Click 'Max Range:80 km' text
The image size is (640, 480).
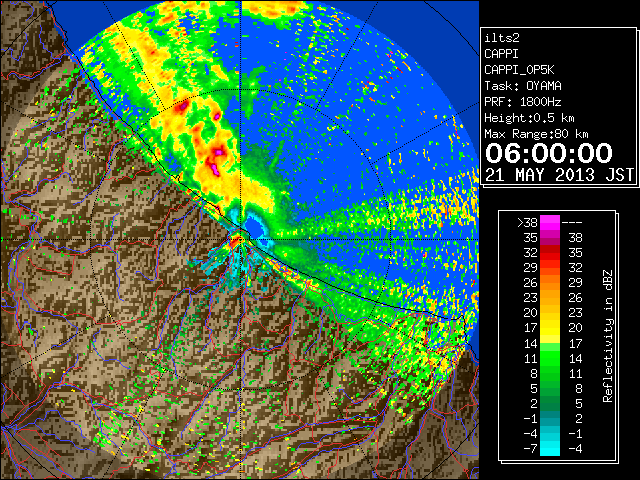pyautogui.click(x=536, y=134)
